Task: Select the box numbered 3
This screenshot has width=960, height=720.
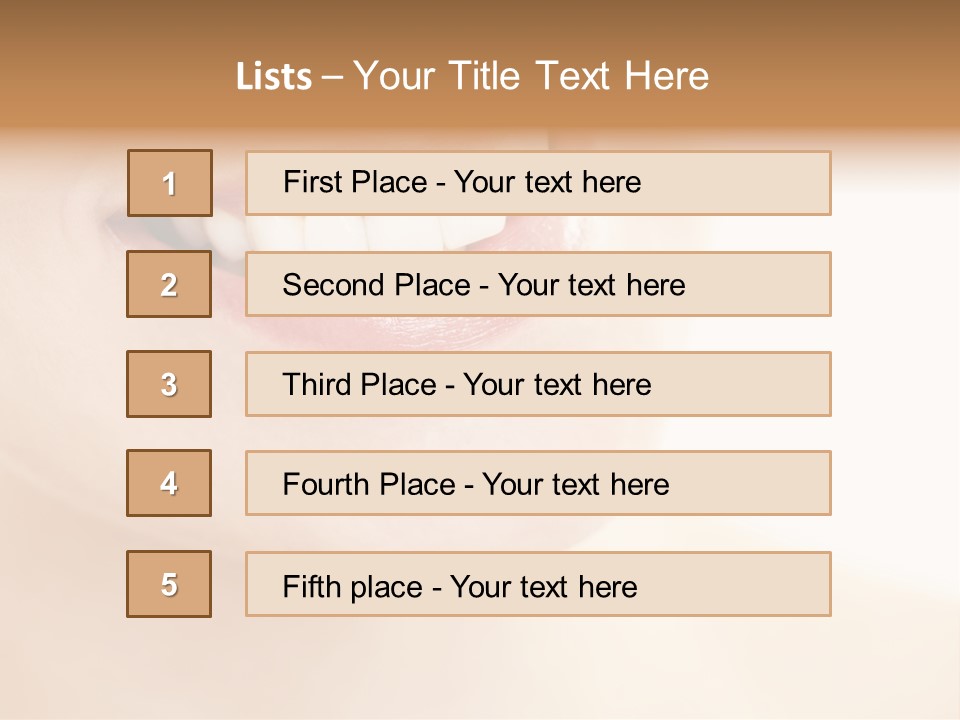Action: point(169,384)
